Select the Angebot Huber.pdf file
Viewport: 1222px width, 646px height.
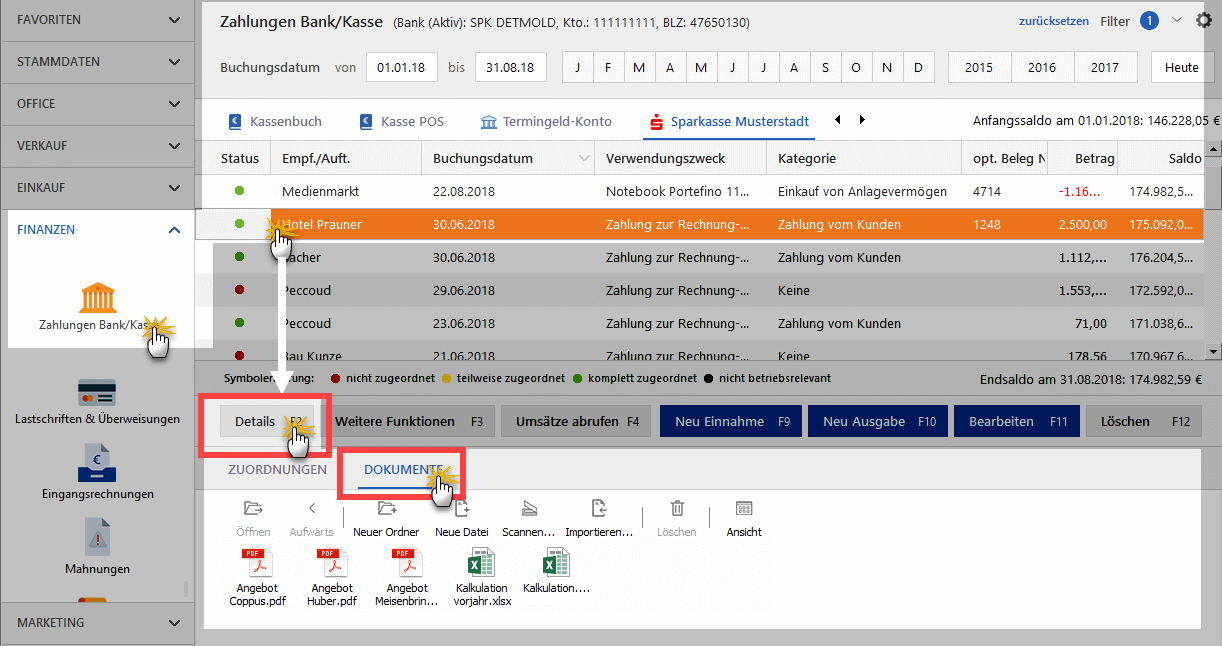(x=332, y=578)
